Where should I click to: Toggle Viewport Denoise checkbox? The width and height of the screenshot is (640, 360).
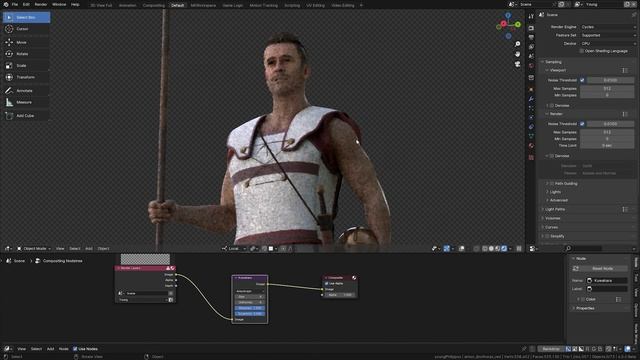coord(552,106)
